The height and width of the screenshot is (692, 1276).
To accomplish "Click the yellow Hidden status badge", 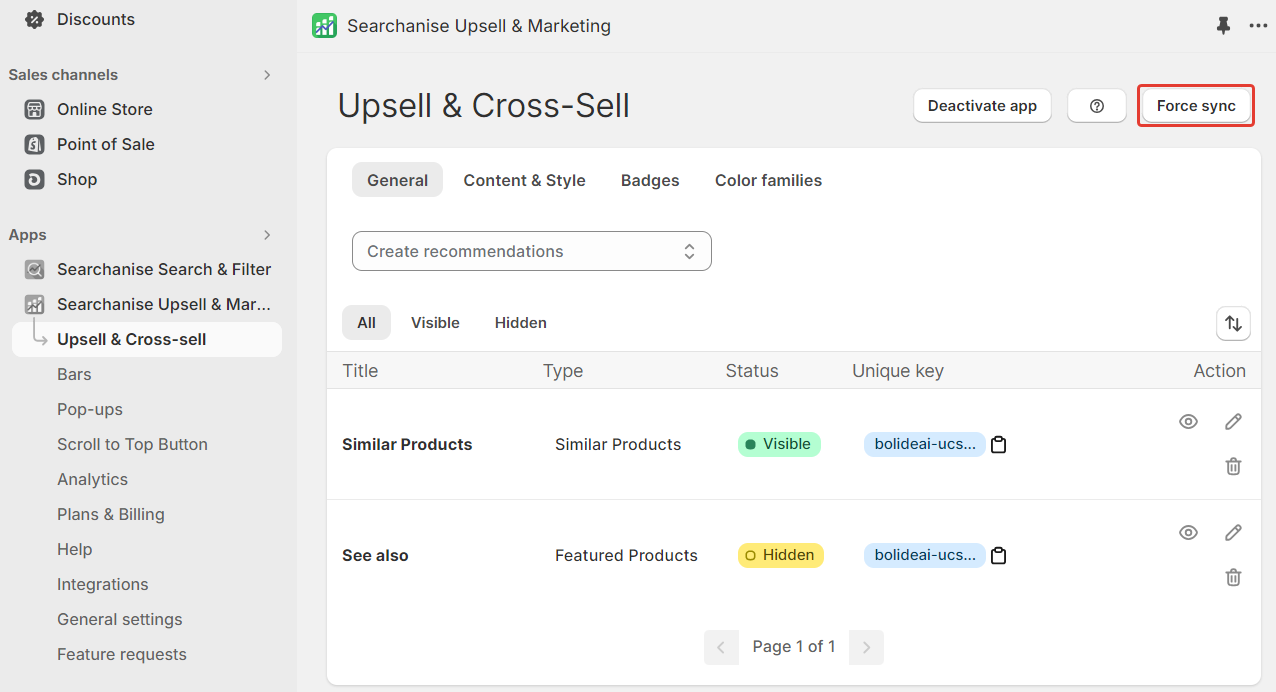I will pyautogui.click(x=780, y=555).
